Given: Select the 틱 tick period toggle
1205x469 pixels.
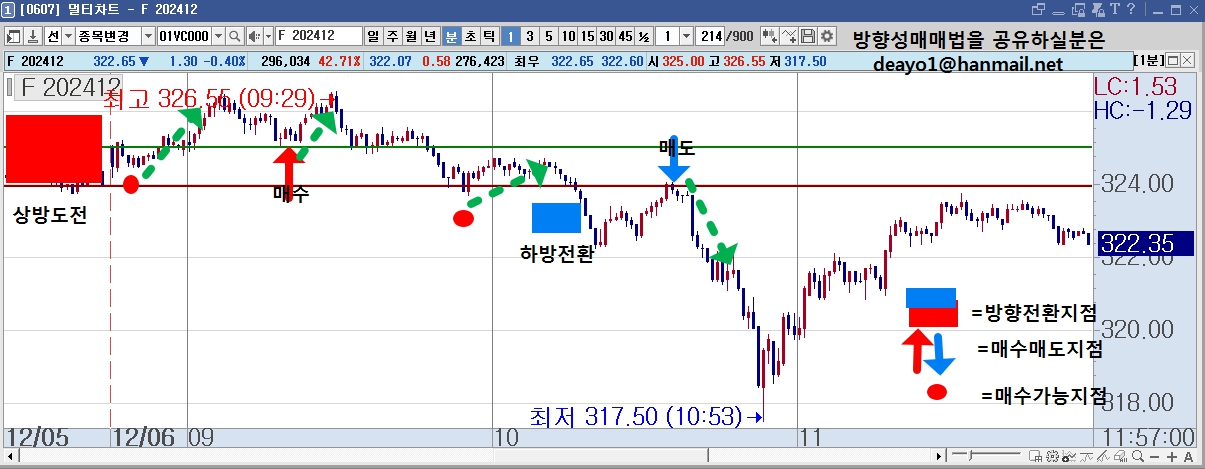Looking at the screenshot, I should click(x=489, y=36).
